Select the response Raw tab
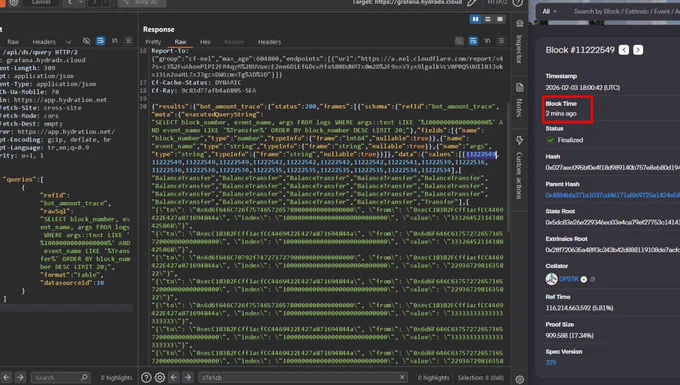The image size is (680, 385). [x=180, y=42]
